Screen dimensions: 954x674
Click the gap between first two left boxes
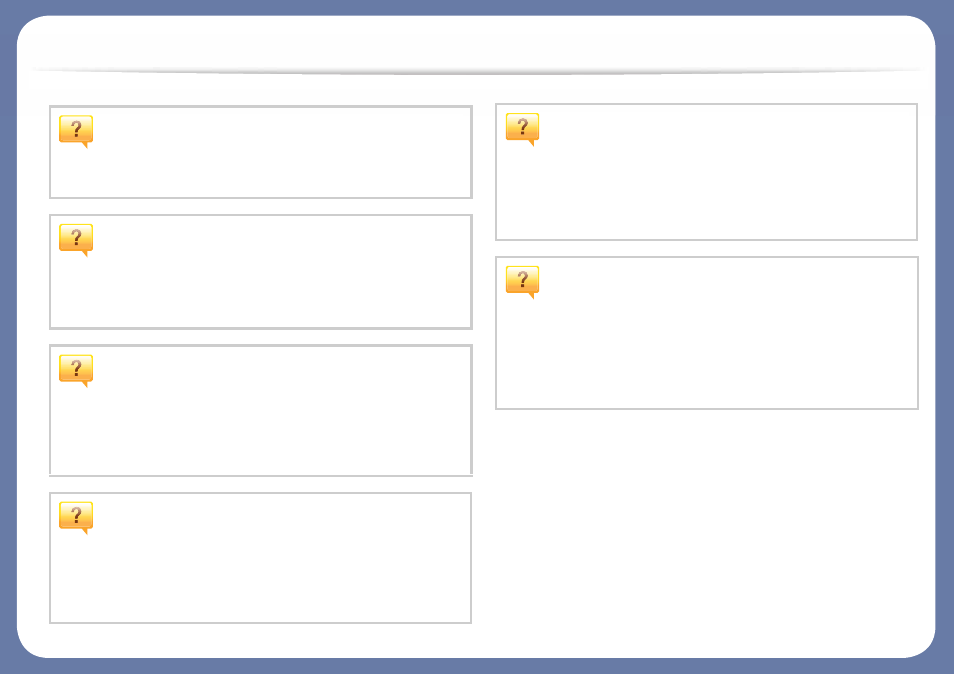click(x=260, y=206)
